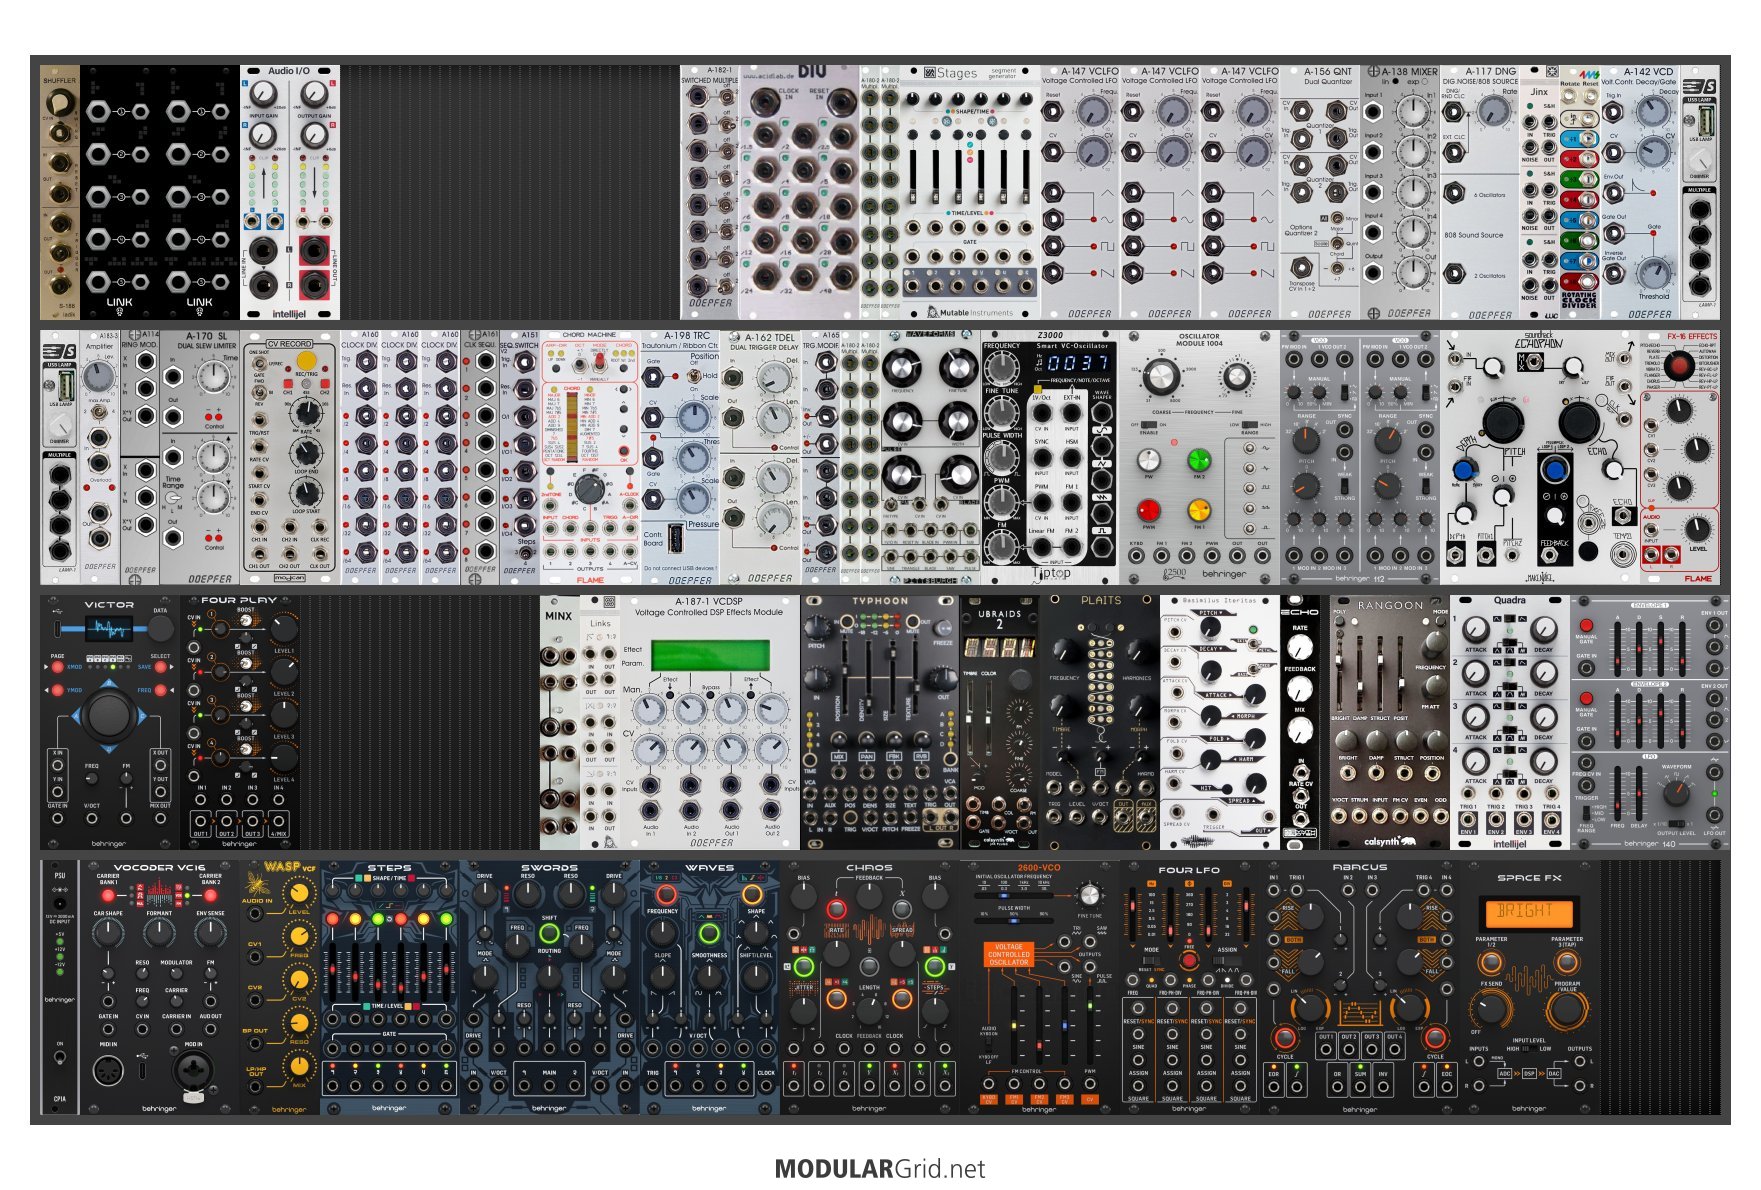
Task: Select the A-138 Mixer module
Action: (x=1400, y=192)
